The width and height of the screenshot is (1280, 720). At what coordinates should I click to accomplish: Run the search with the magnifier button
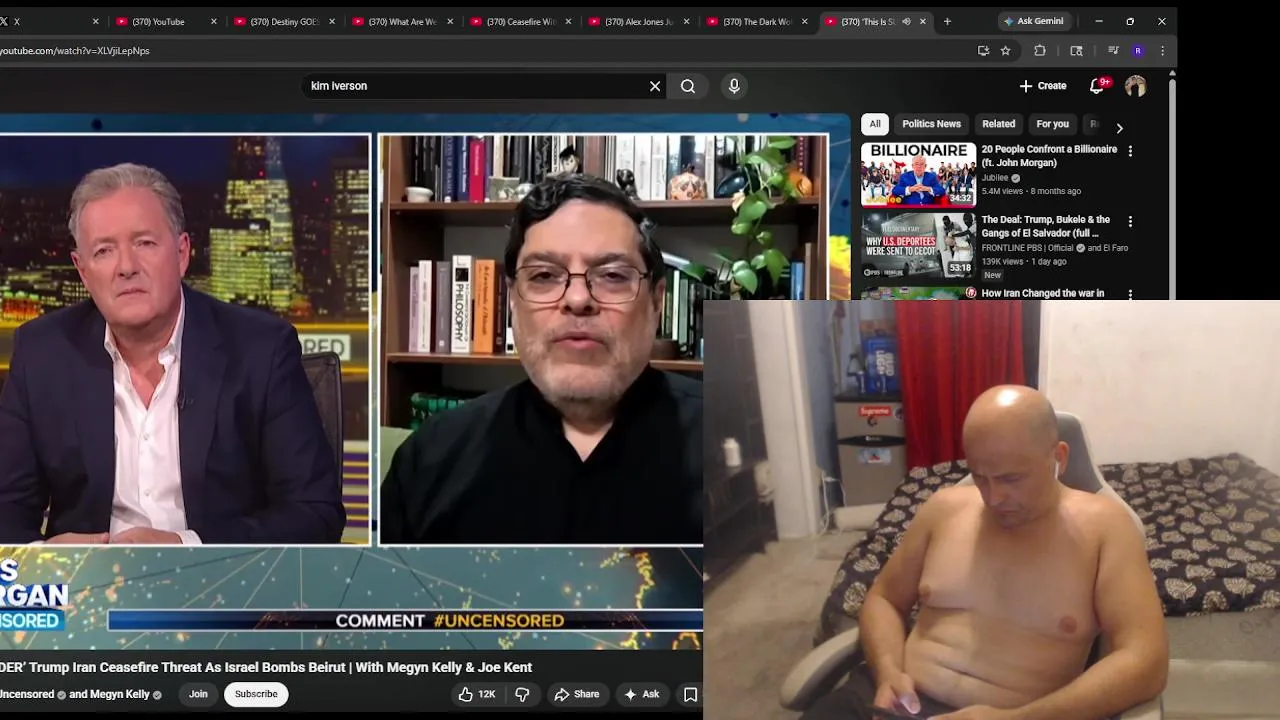(x=688, y=86)
